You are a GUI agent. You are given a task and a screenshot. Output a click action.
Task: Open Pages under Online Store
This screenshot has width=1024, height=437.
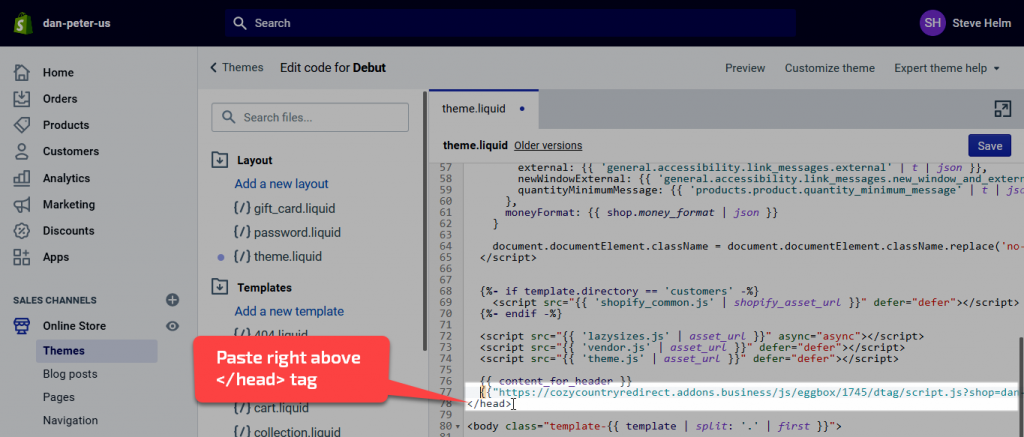pyautogui.click(x=59, y=397)
